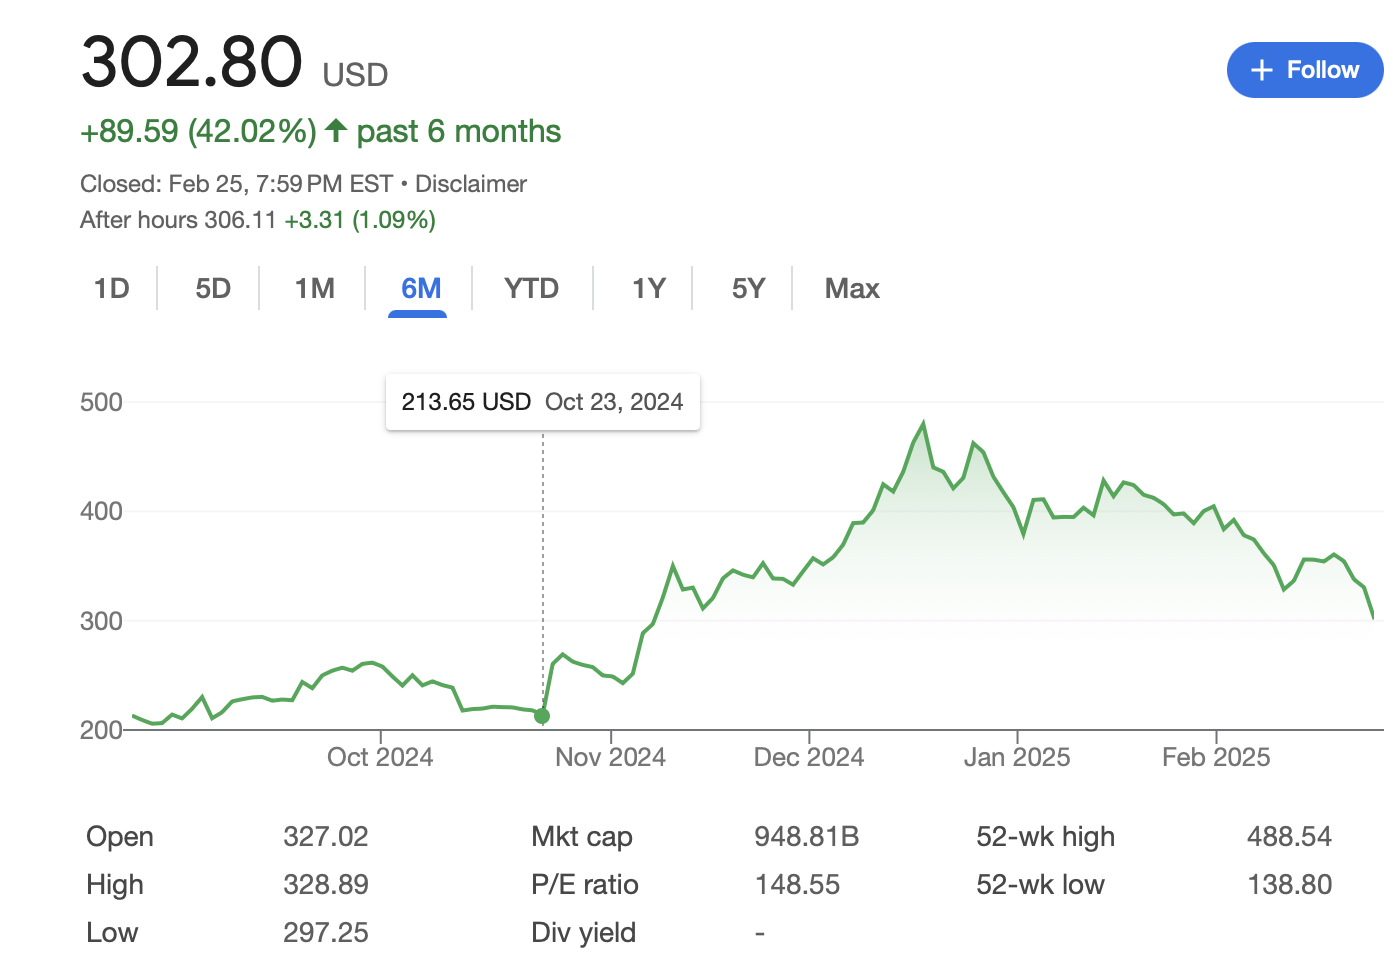Click the Nov 2024 axis label
This screenshot has width=1398, height=978.
[x=610, y=757]
